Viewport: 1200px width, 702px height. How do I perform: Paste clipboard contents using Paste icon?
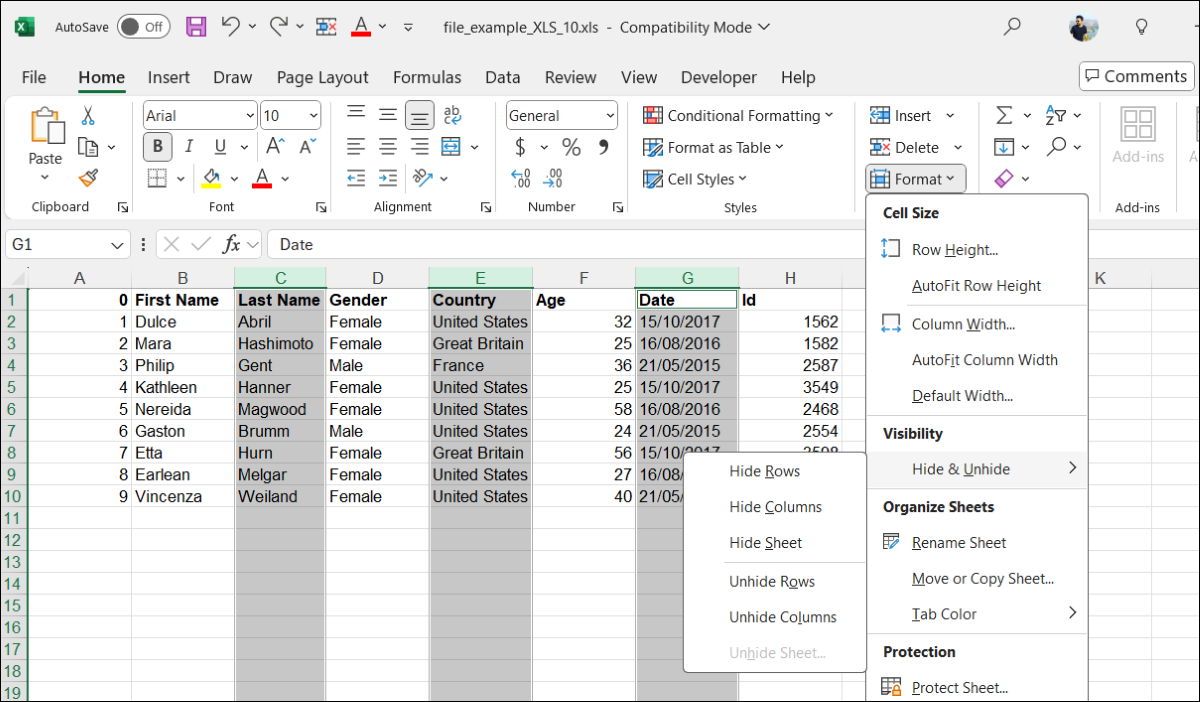(x=45, y=127)
